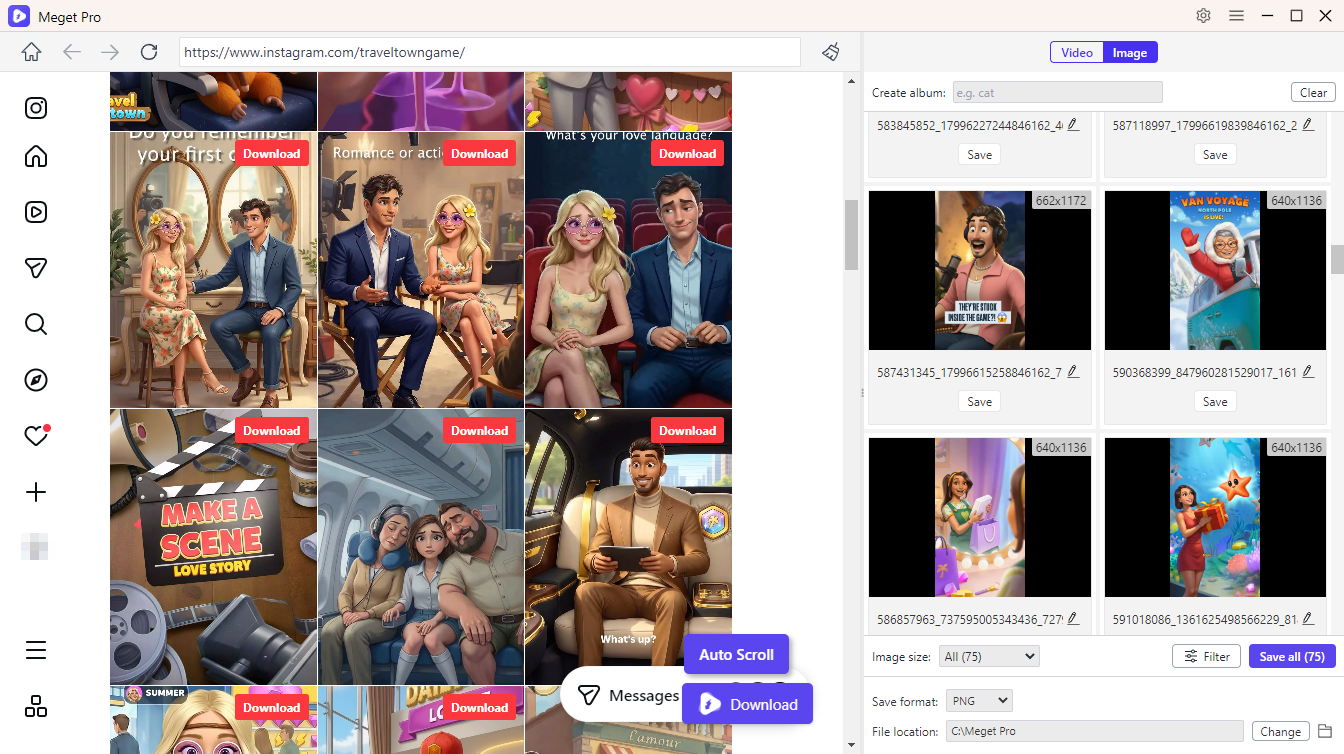1344x754 pixels.
Task: Click the Create new post plus icon
Action: pyautogui.click(x=36, y=492)
